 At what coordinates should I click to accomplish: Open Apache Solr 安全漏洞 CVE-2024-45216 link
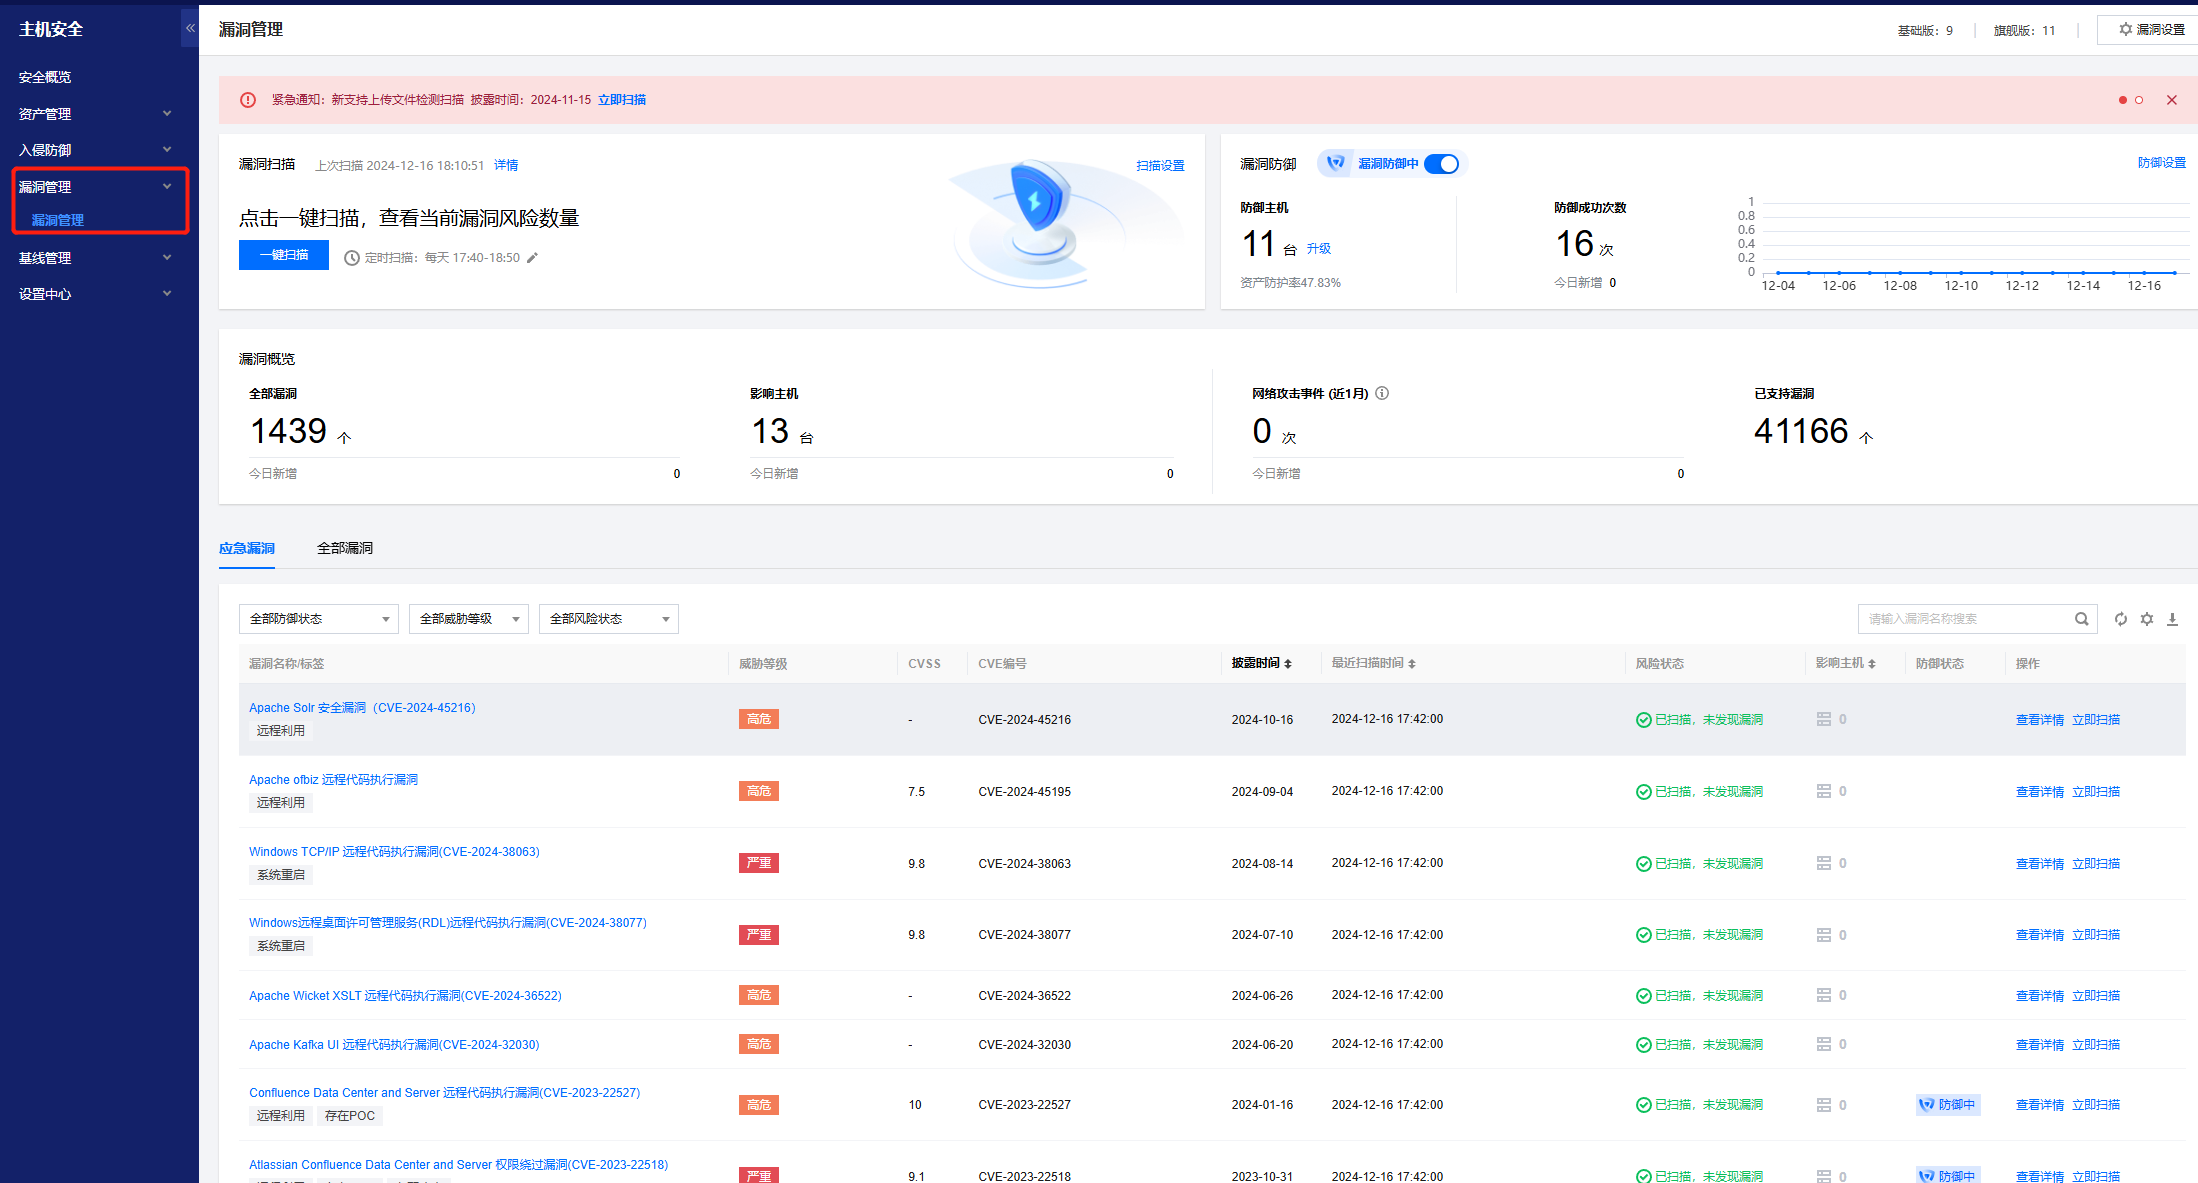pos(362,707)
